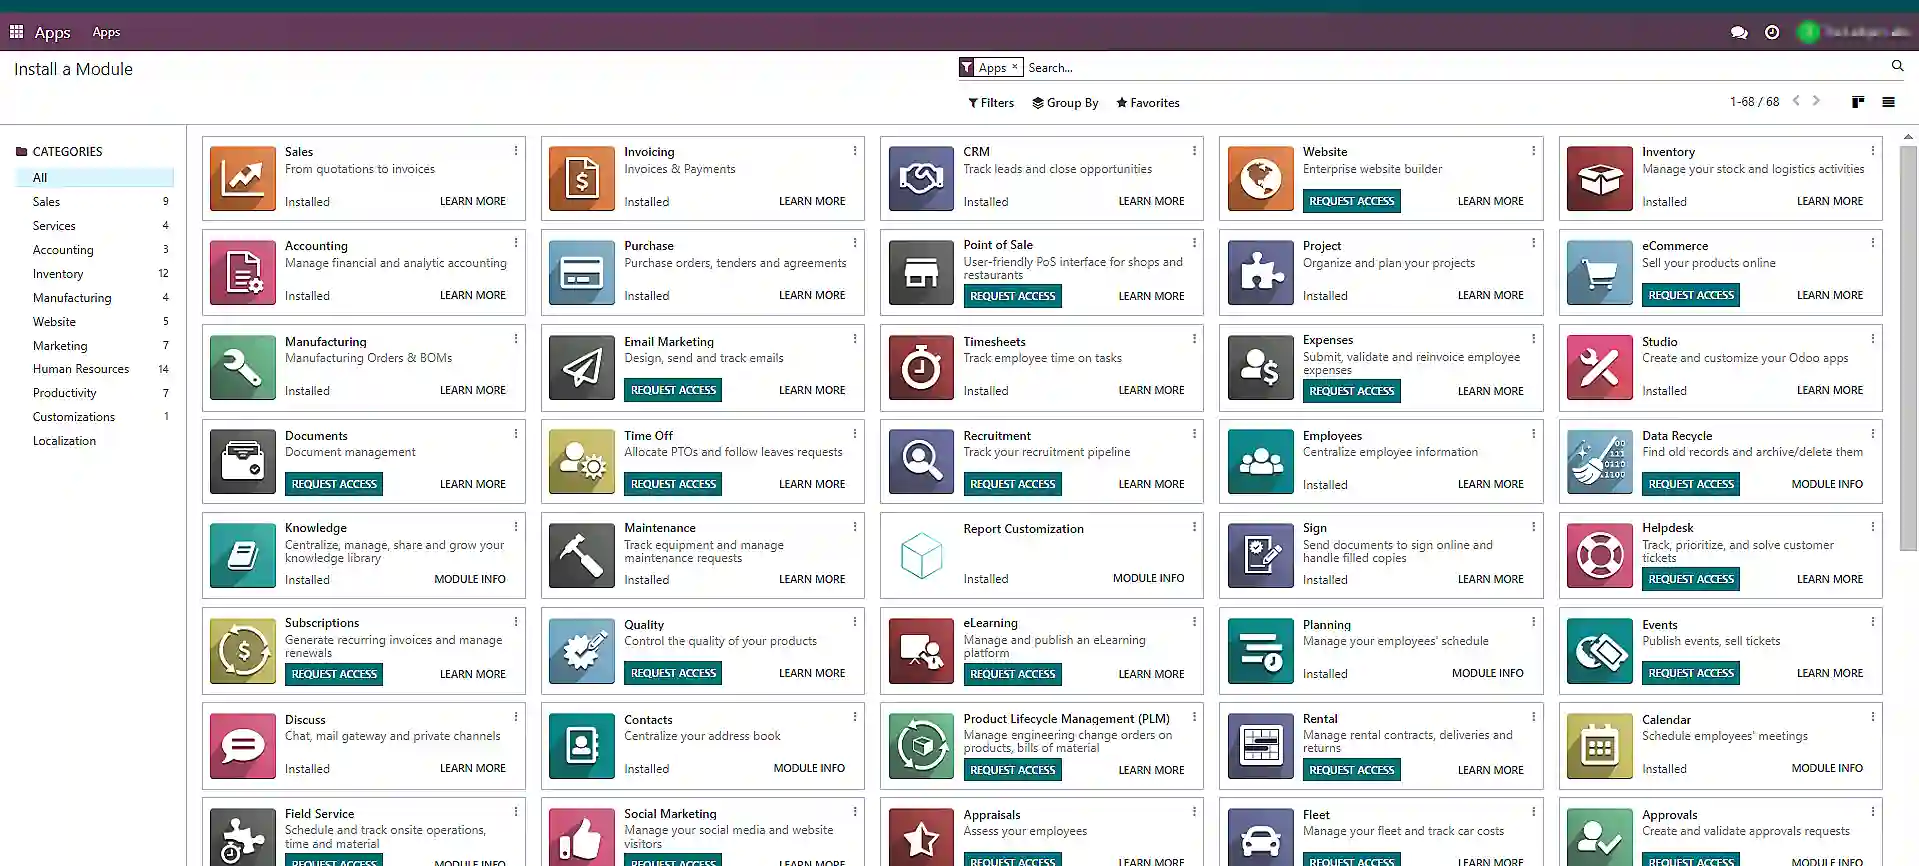Click the Sales module icon
This screenshot has height=866, width=1919.
click(x=243, y=179)
